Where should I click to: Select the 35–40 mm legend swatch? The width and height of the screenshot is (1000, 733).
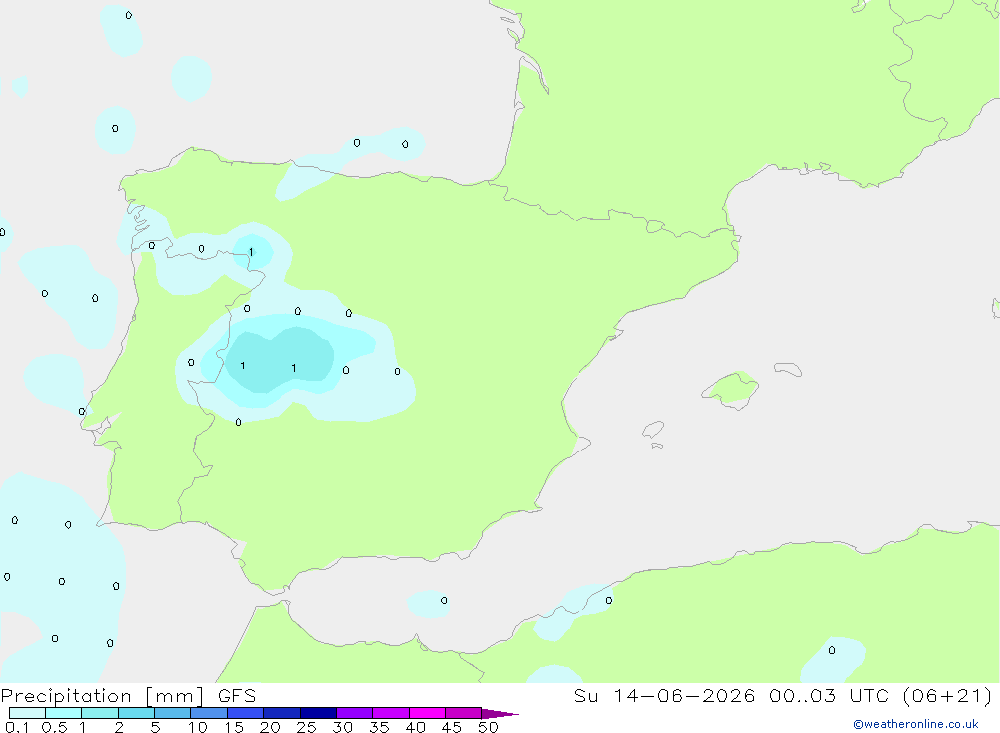click(391, 713)
